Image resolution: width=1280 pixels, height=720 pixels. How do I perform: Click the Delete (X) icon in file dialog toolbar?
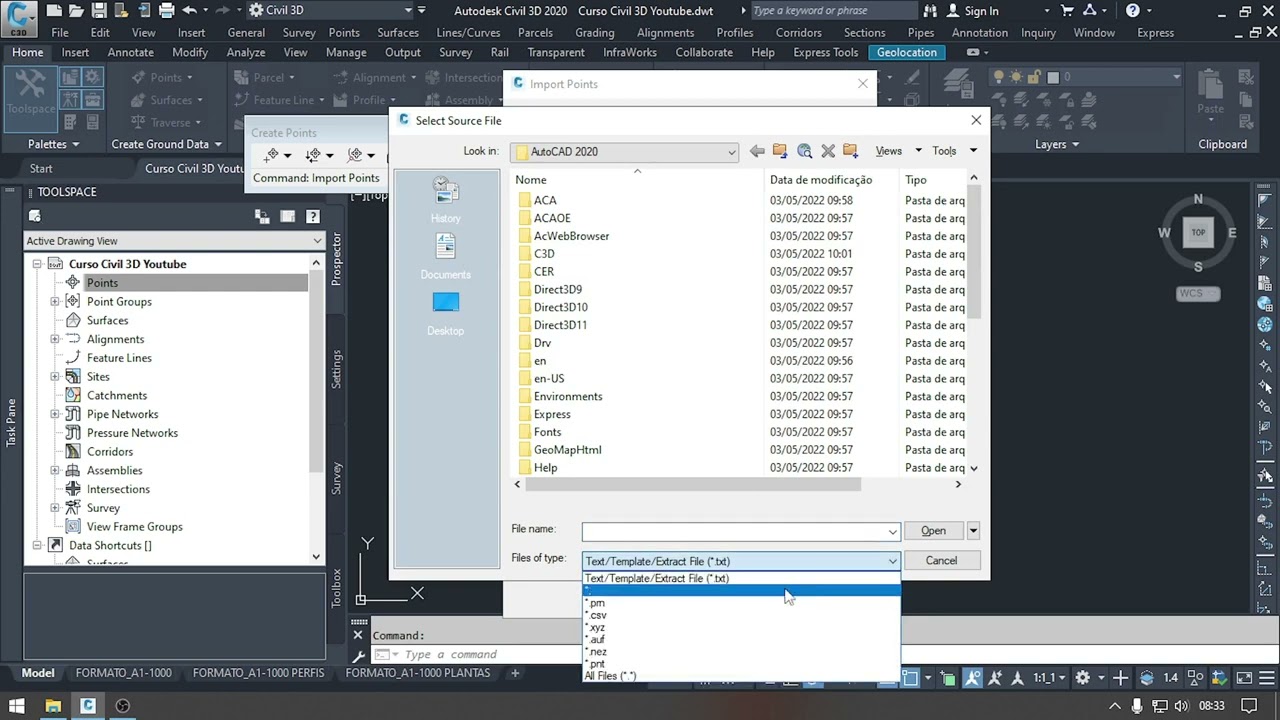click(x=828, y=151)
